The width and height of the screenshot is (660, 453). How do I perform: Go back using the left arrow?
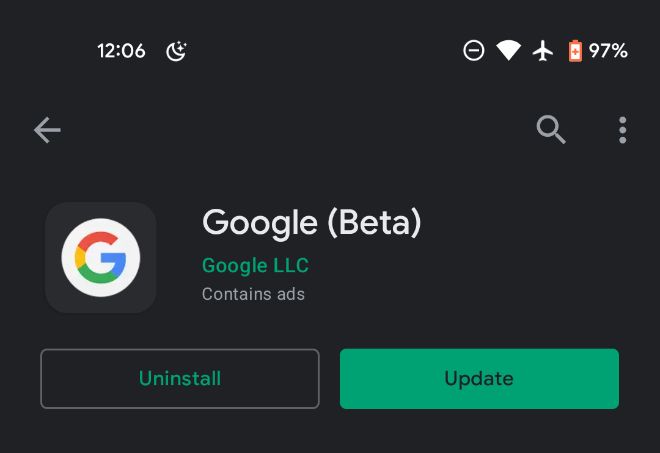47,130
